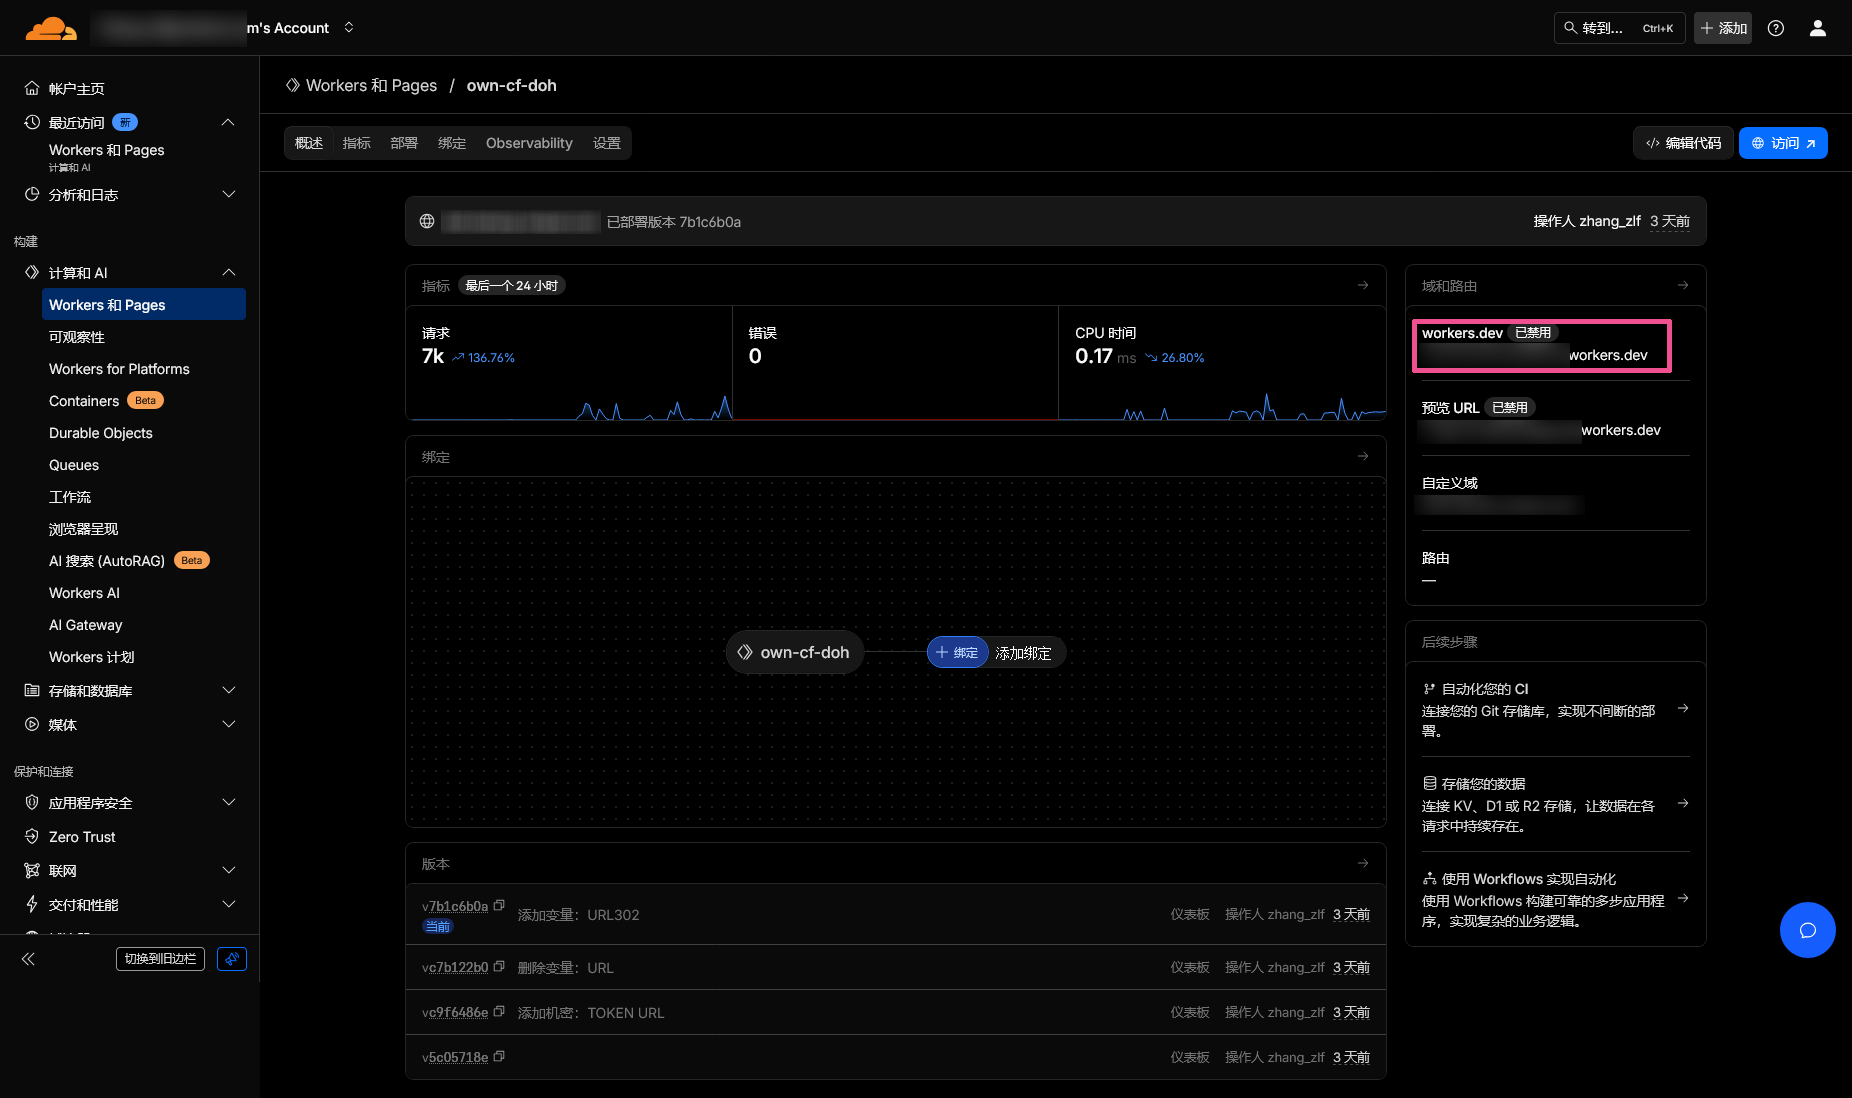Click the Cloudflare logo icon
1852x1098 pixels.
[50, 28]
